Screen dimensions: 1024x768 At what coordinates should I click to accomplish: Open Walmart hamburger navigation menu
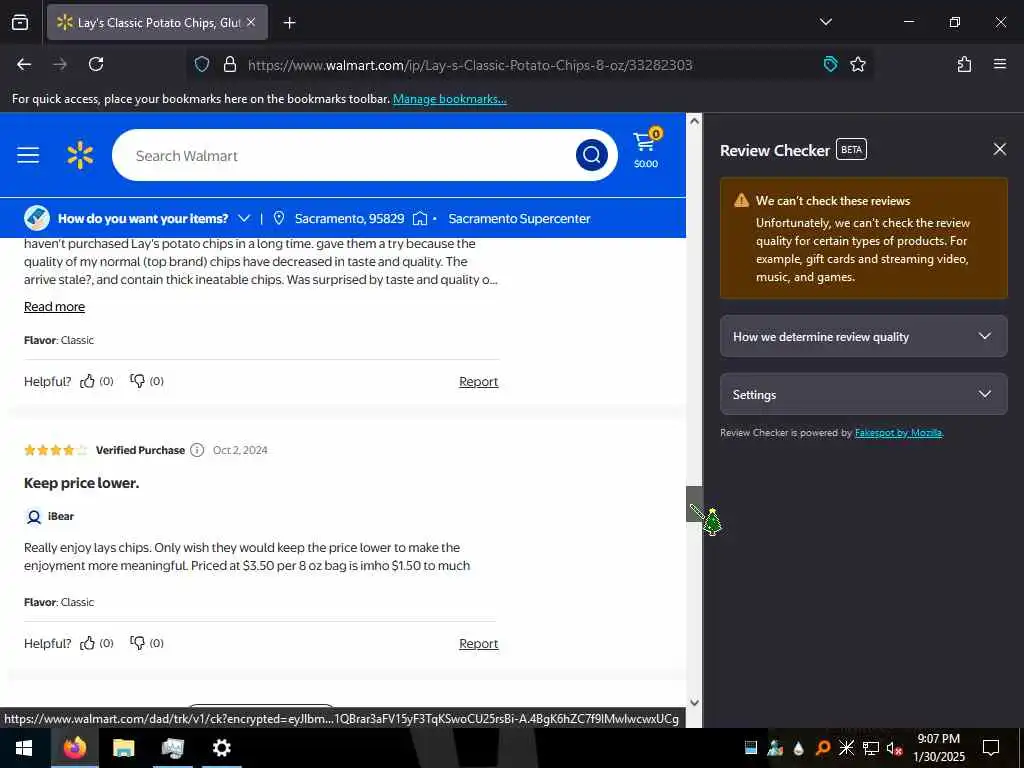pos(28,155)
